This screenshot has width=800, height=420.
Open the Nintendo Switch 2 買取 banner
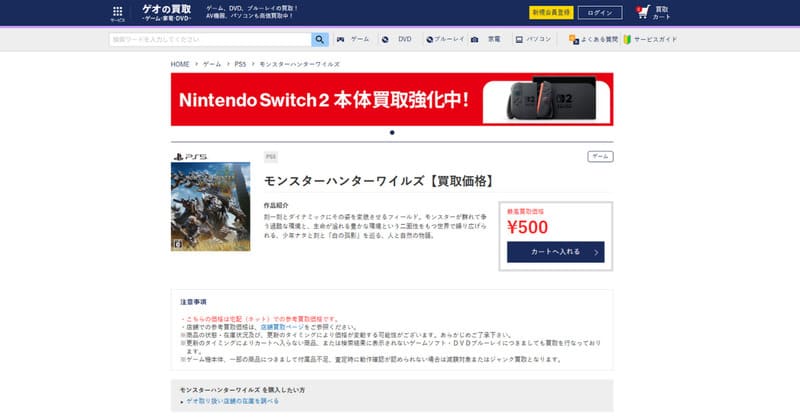pyautogui.click(x=392, y=99)
